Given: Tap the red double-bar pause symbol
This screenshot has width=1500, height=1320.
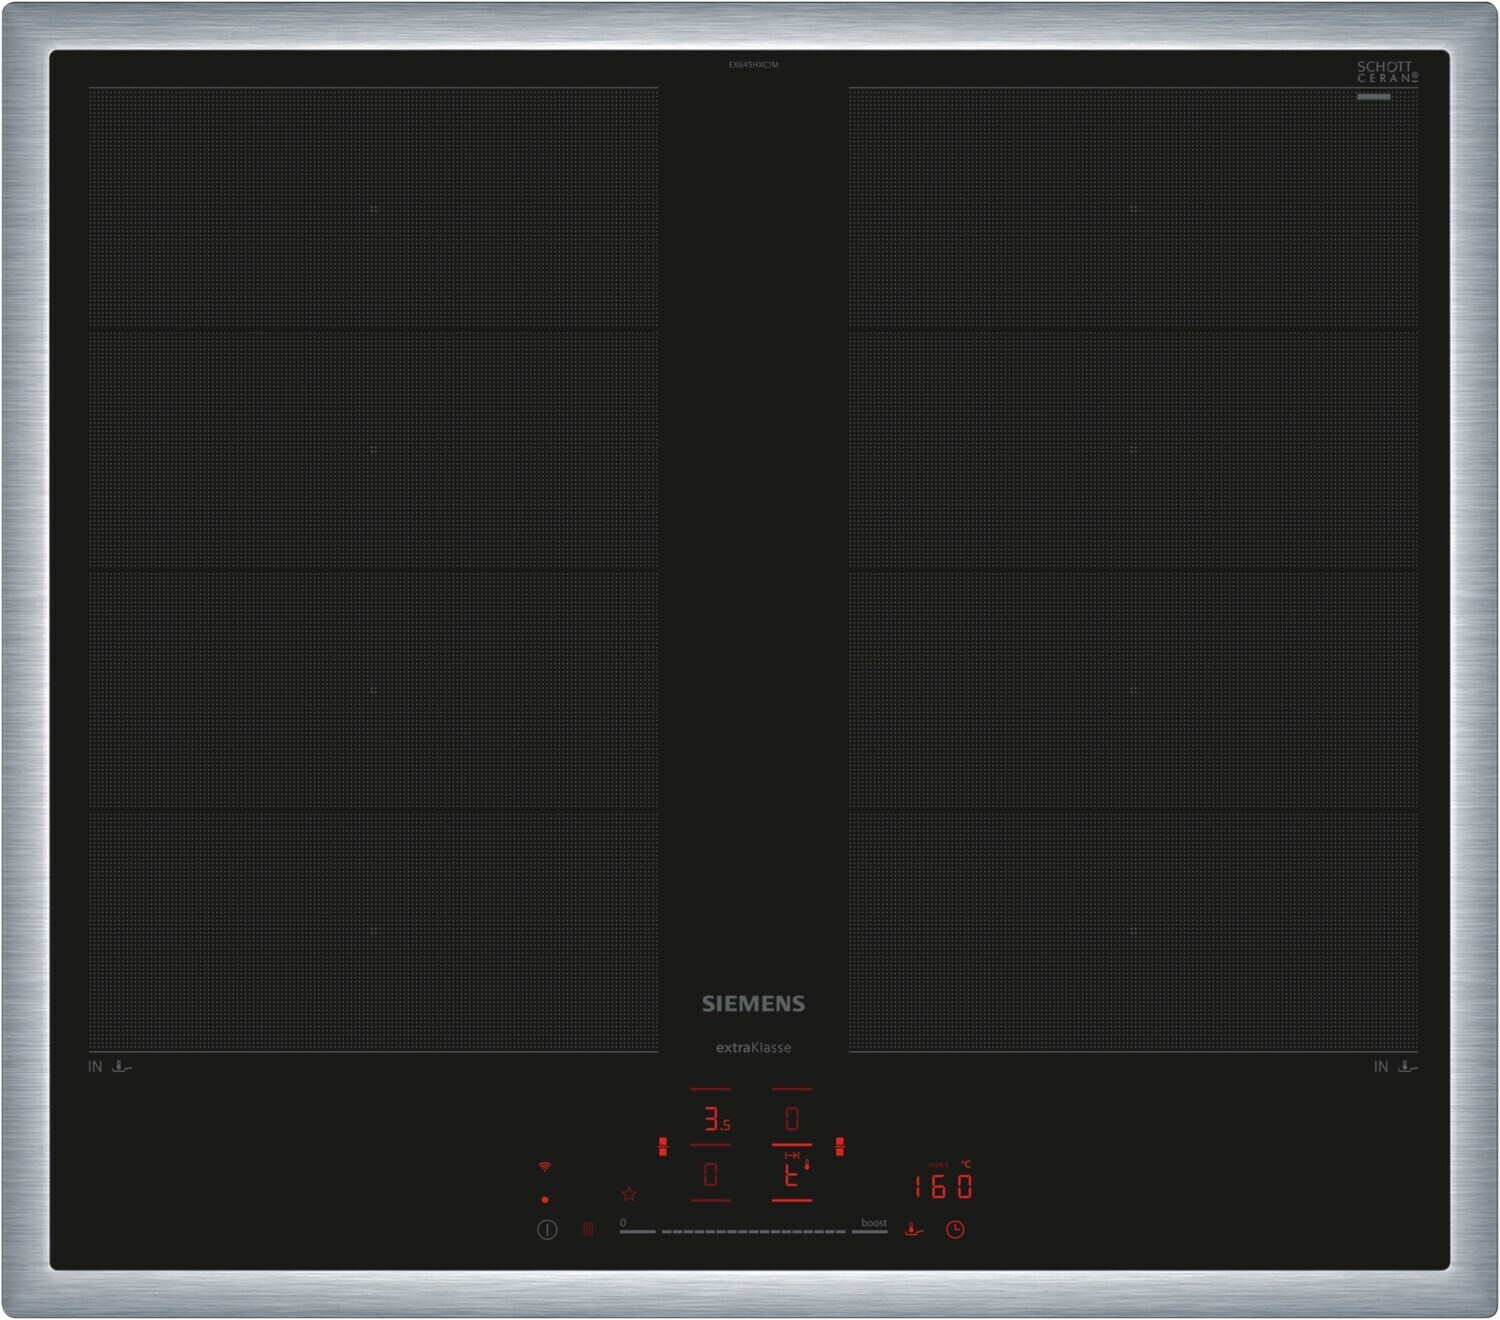Looking at the screenshot, I should point(588,1229).
